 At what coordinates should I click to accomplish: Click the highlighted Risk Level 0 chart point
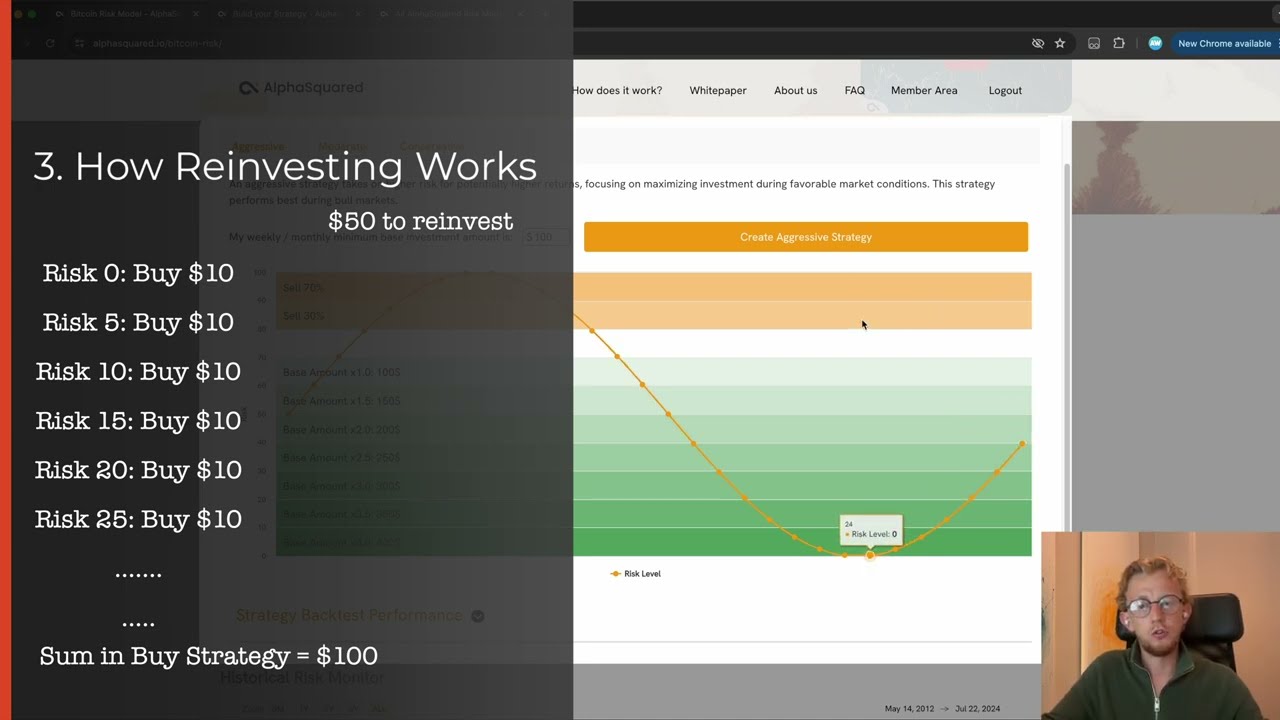(870, 555)
